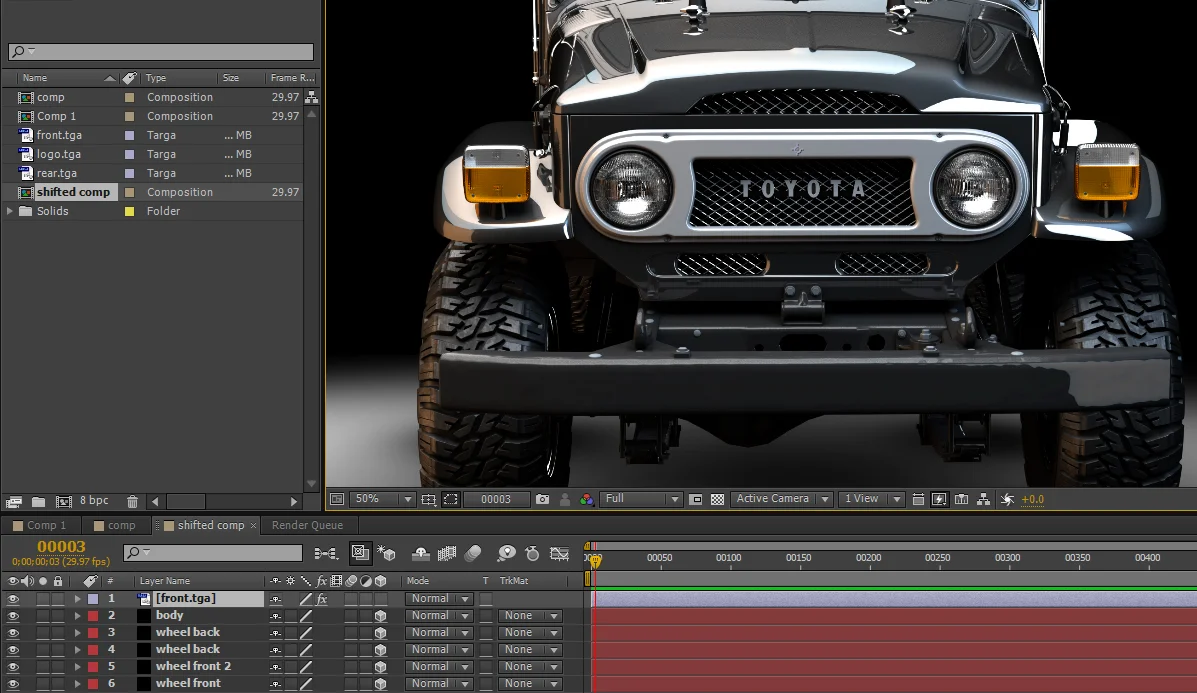The height and width of the screenshot is (693, 1197).
Task: Open grid and guide options icon
Action: pyautogui.click(x=428, y=499)
